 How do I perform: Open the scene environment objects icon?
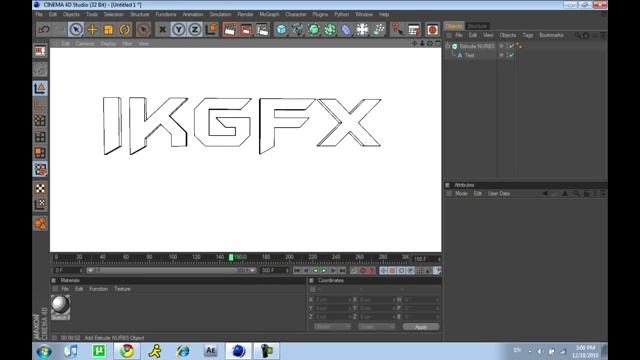click(362, 29)
